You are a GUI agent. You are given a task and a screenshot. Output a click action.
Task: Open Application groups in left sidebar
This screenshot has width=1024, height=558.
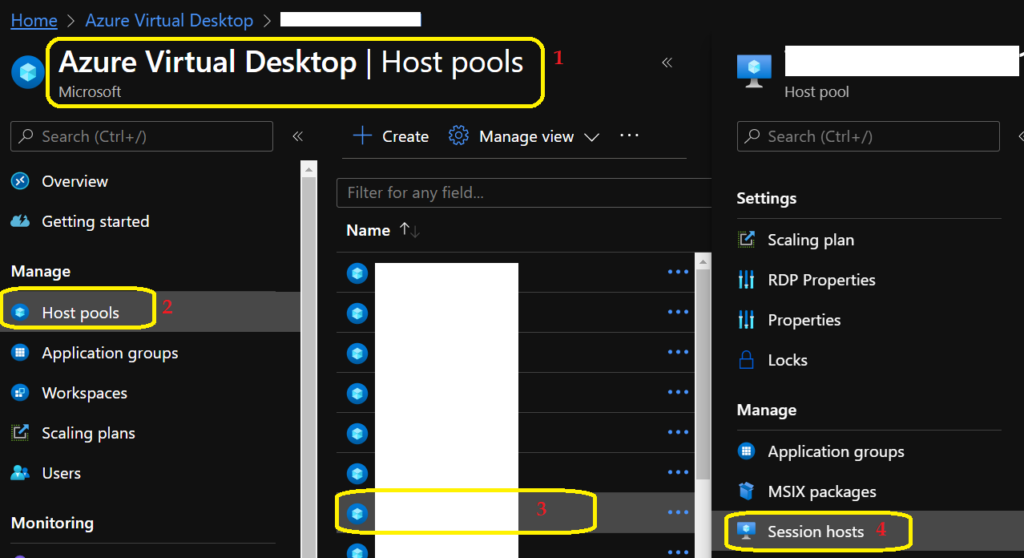coord(110,353)
